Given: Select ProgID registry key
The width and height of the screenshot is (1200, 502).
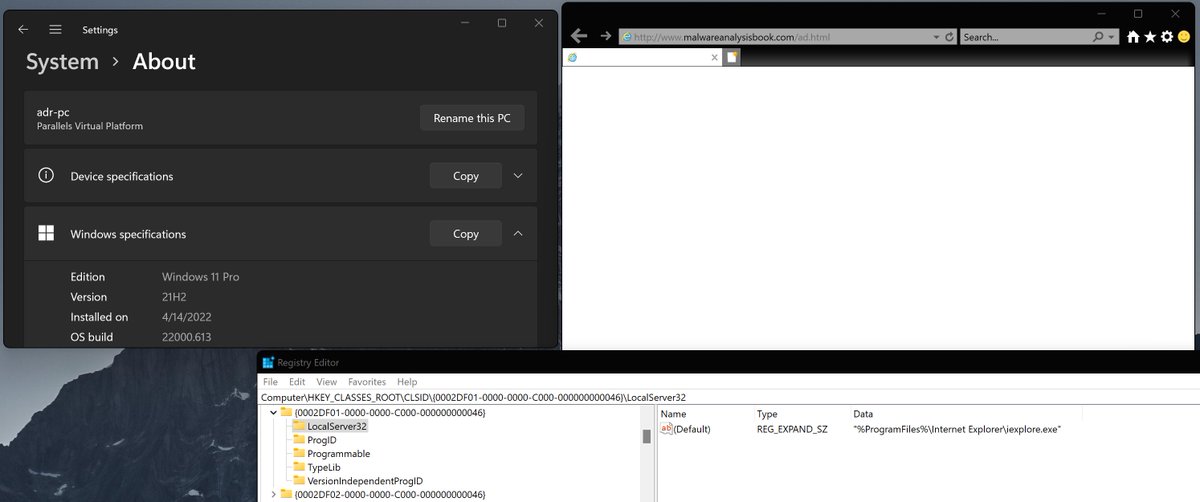Looking at the screenshot, I should click(322, 440).
